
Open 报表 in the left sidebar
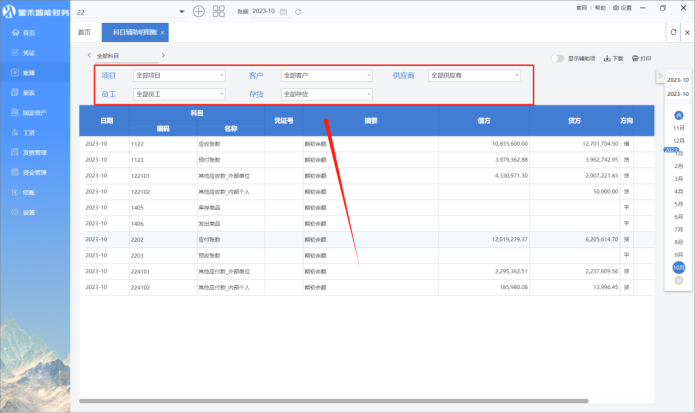pos(29,92)
